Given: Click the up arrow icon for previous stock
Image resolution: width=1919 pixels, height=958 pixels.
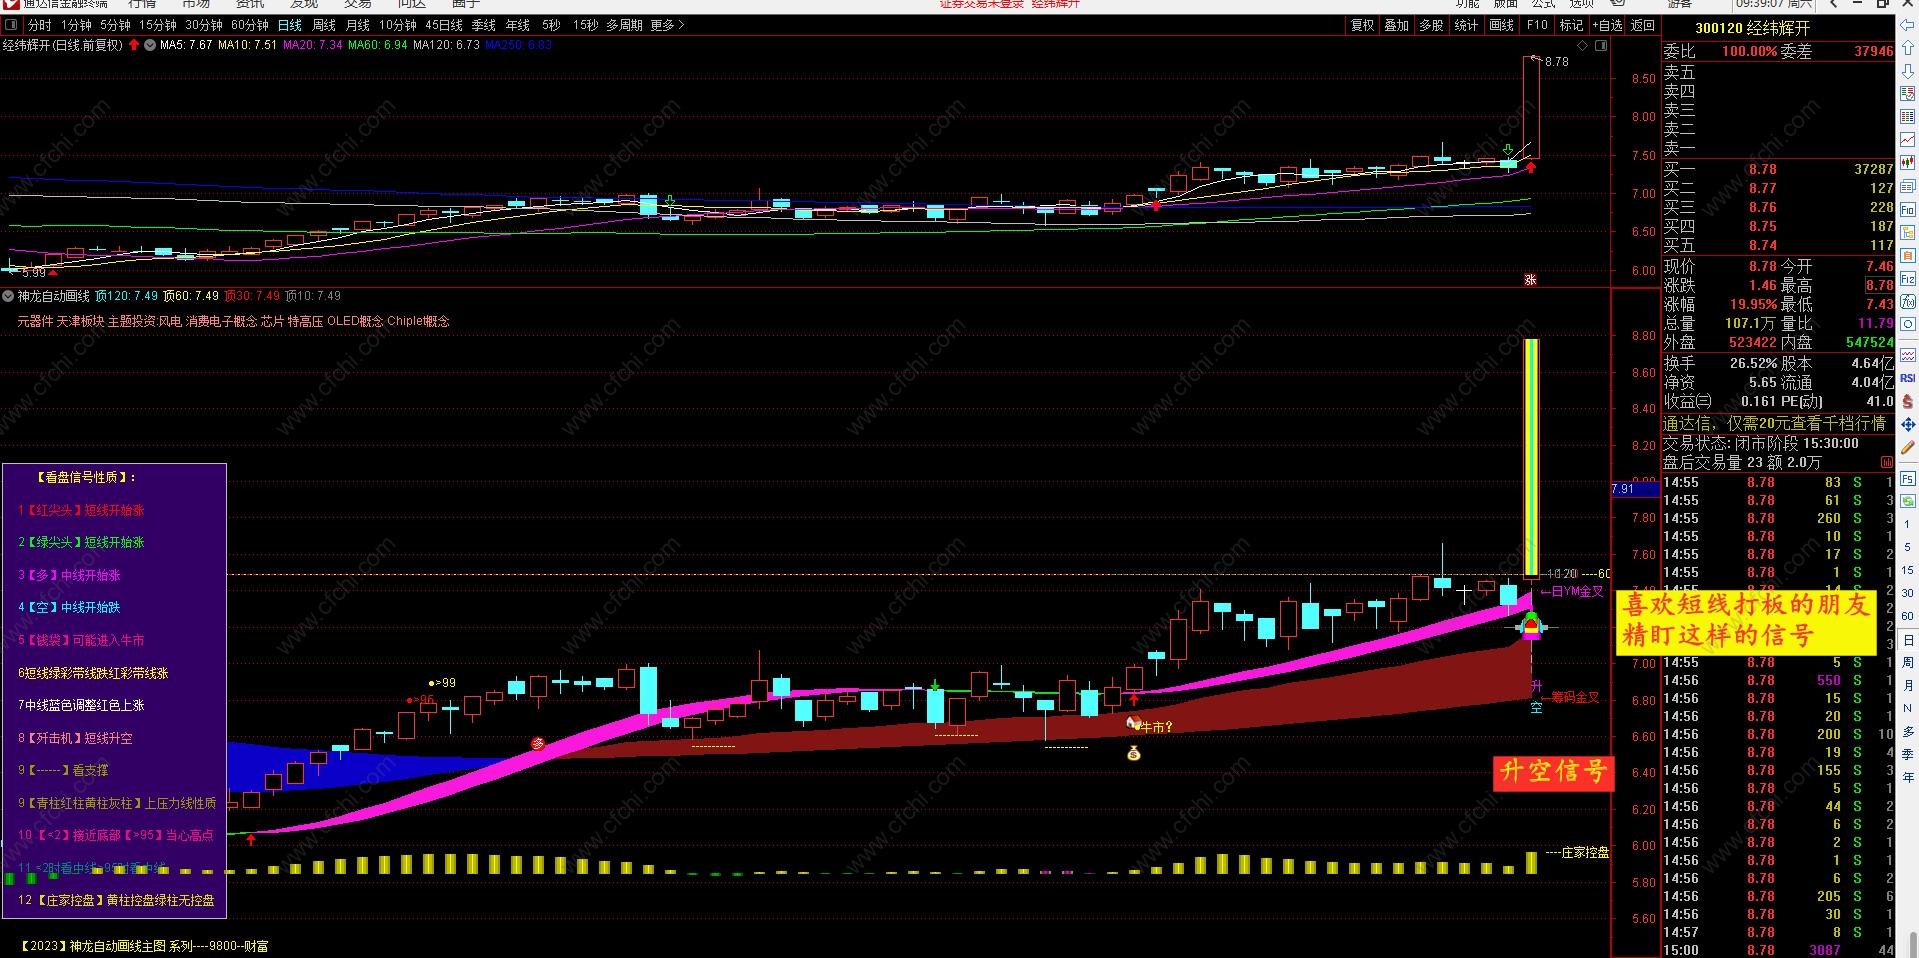Looking at the screenshot, I should pyautogui.click(x=1908, y=47).
